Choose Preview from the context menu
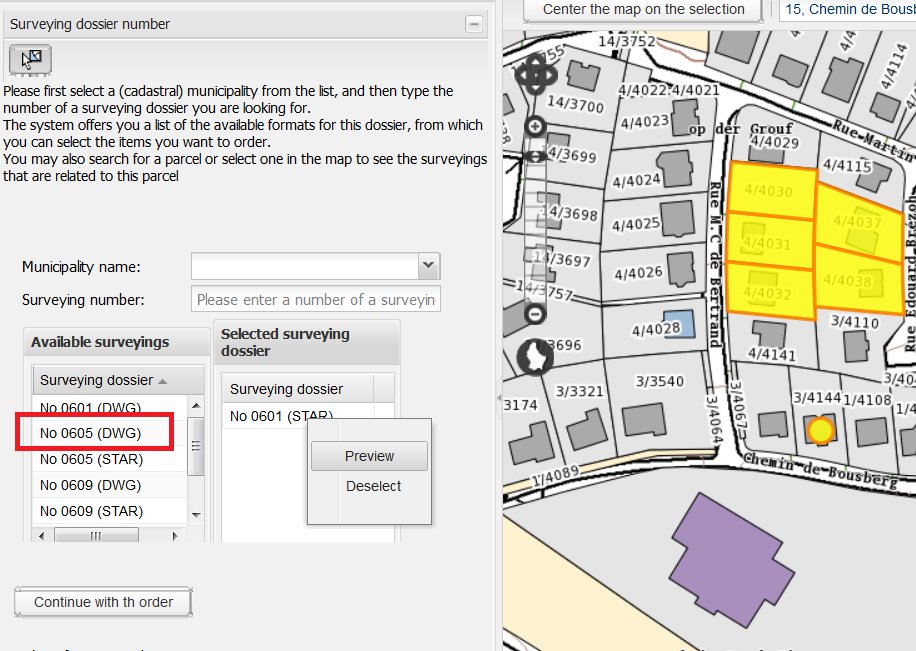Screen dimensions: 916x651 pyautogui.click(x=369, y=456)
